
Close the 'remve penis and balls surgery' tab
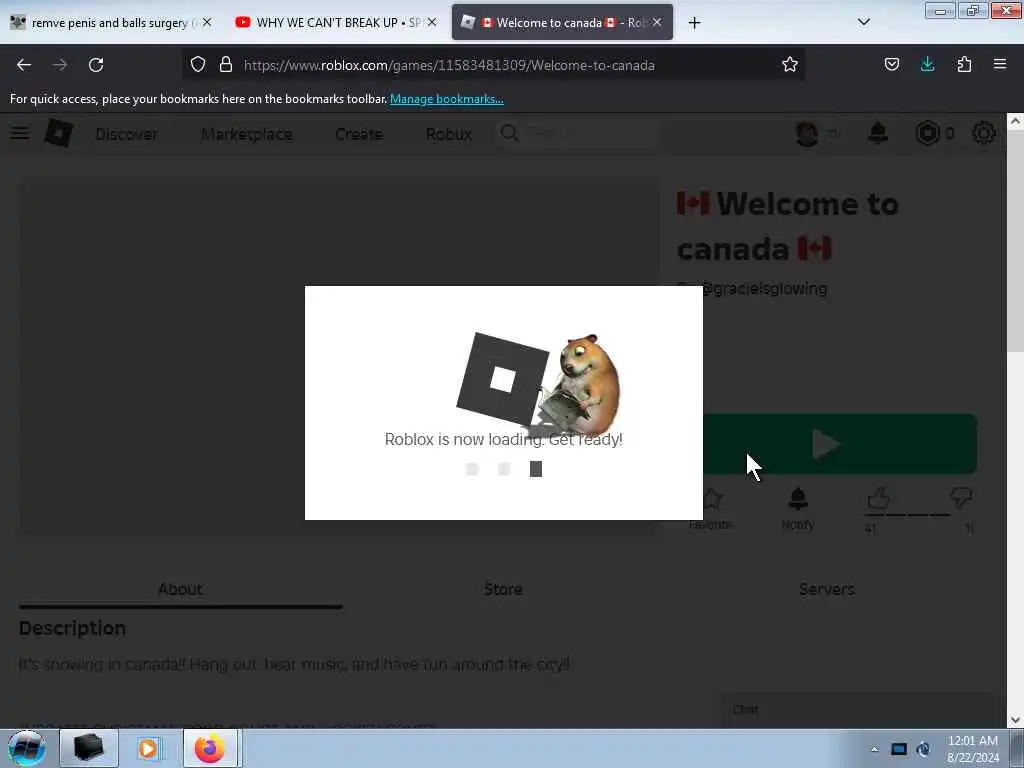(207, 23)
